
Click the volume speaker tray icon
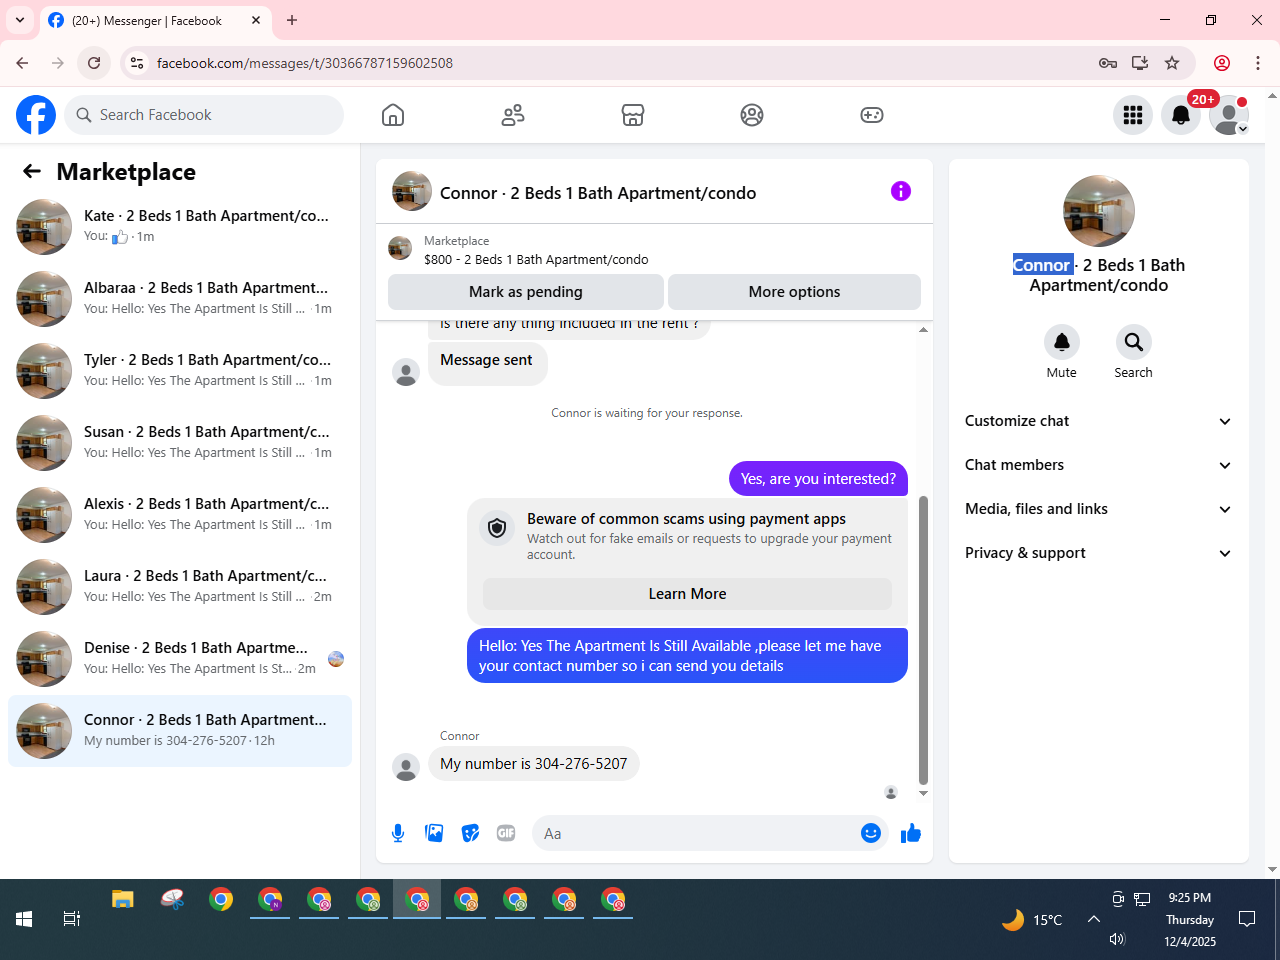coord(1118,939)
